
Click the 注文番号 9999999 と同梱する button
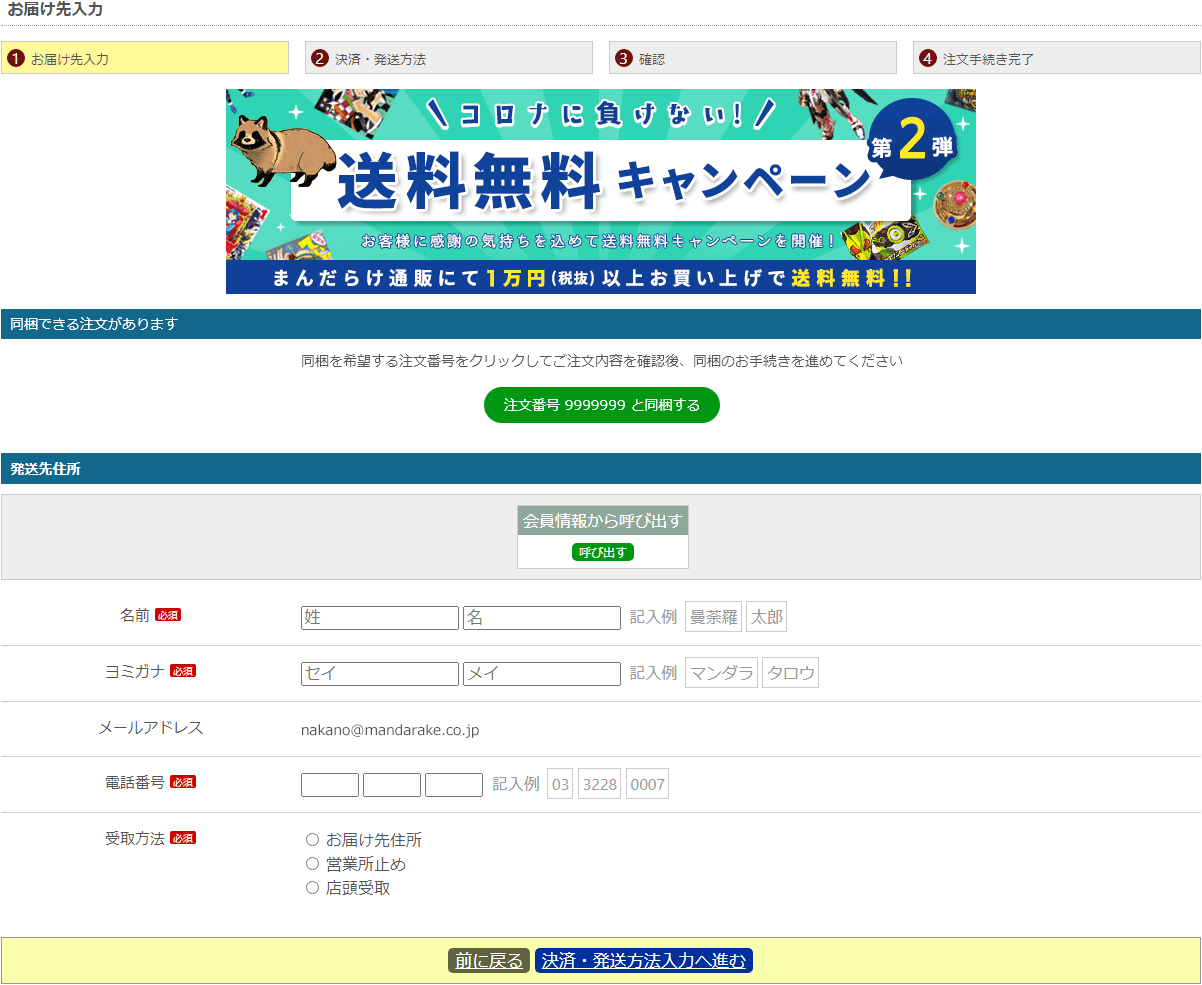pos(601,405)
